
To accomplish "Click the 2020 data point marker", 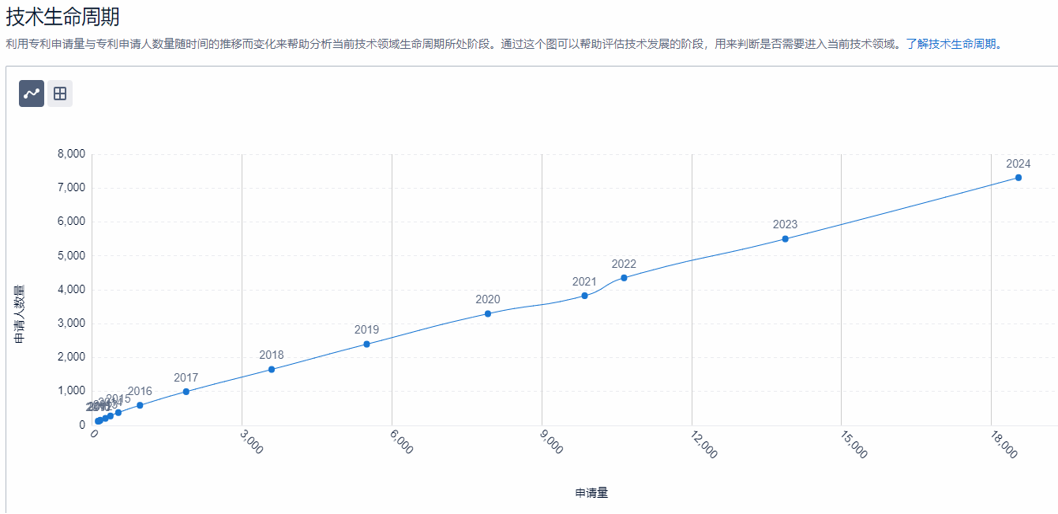I will 488,314.
